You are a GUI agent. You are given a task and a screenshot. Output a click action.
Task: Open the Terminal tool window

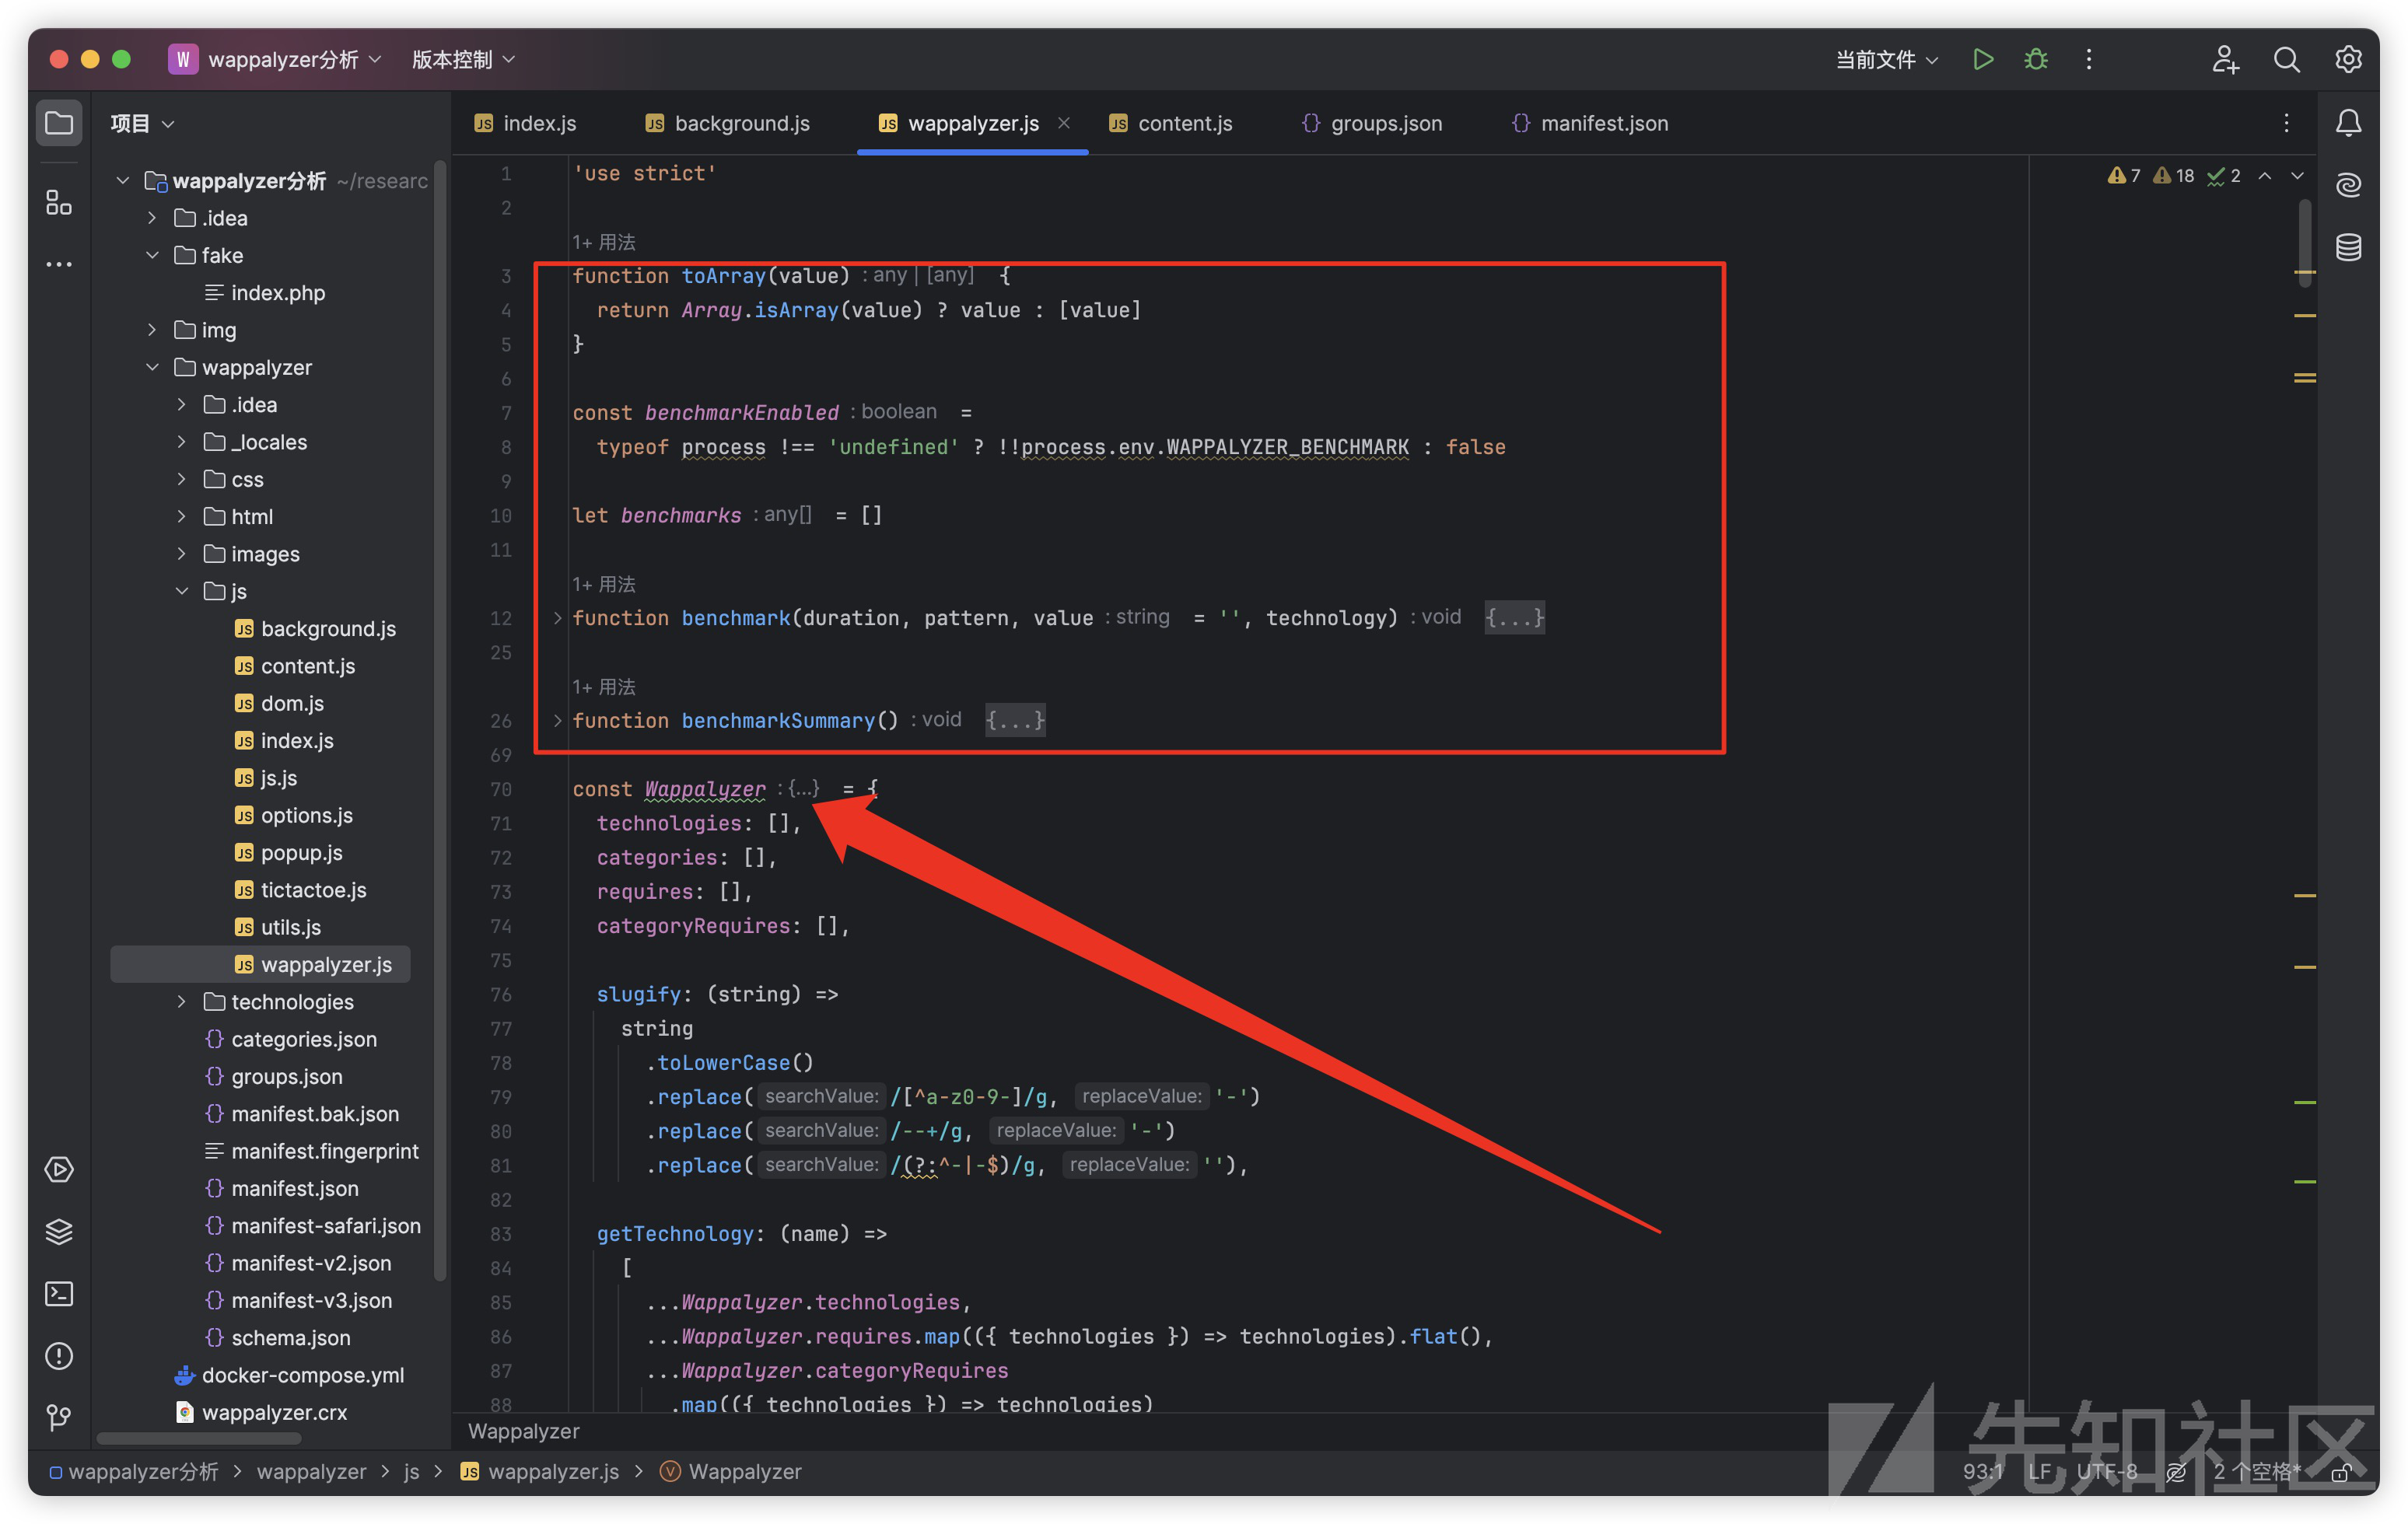click(59, 1294)
